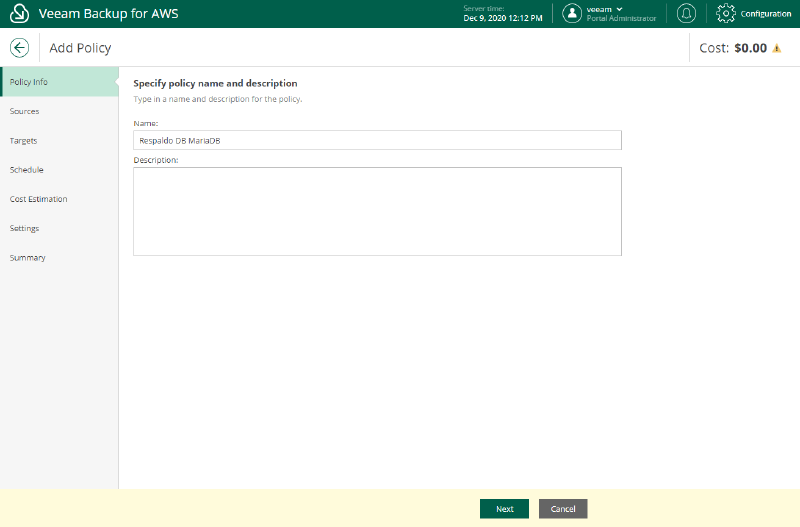This screenshot has height=527, width=800.
Task: Open the Configuration gear icon
Action: coord(726,14)
